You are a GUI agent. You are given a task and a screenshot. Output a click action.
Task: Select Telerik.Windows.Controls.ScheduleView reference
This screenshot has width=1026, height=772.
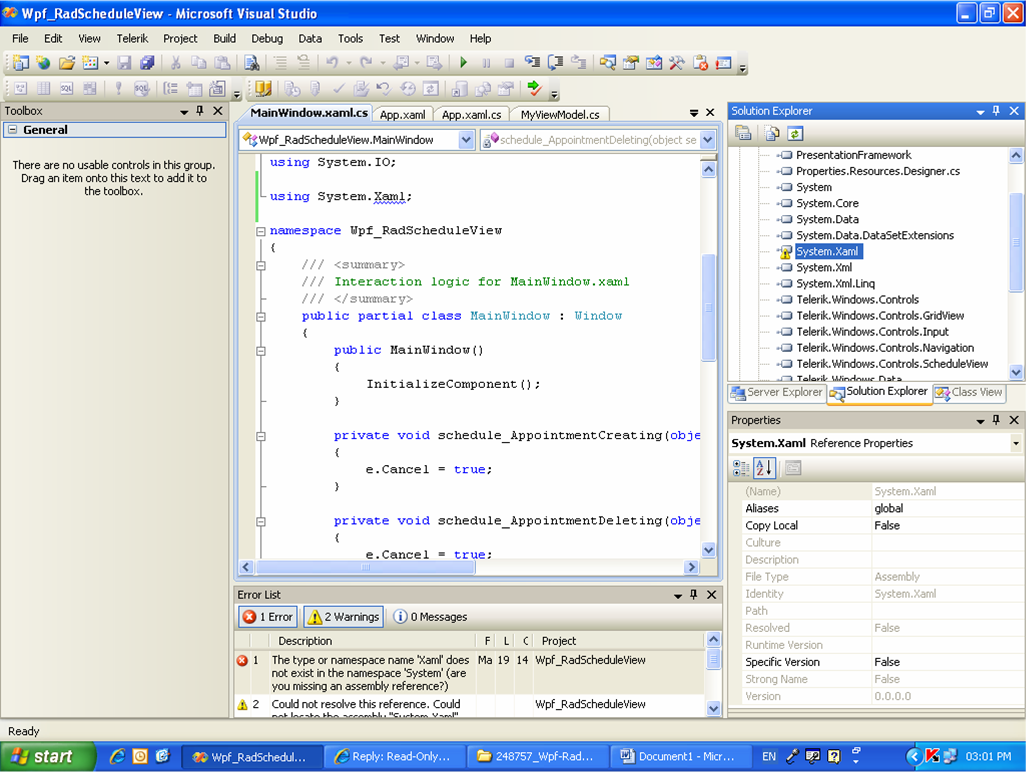pos(892,364)
